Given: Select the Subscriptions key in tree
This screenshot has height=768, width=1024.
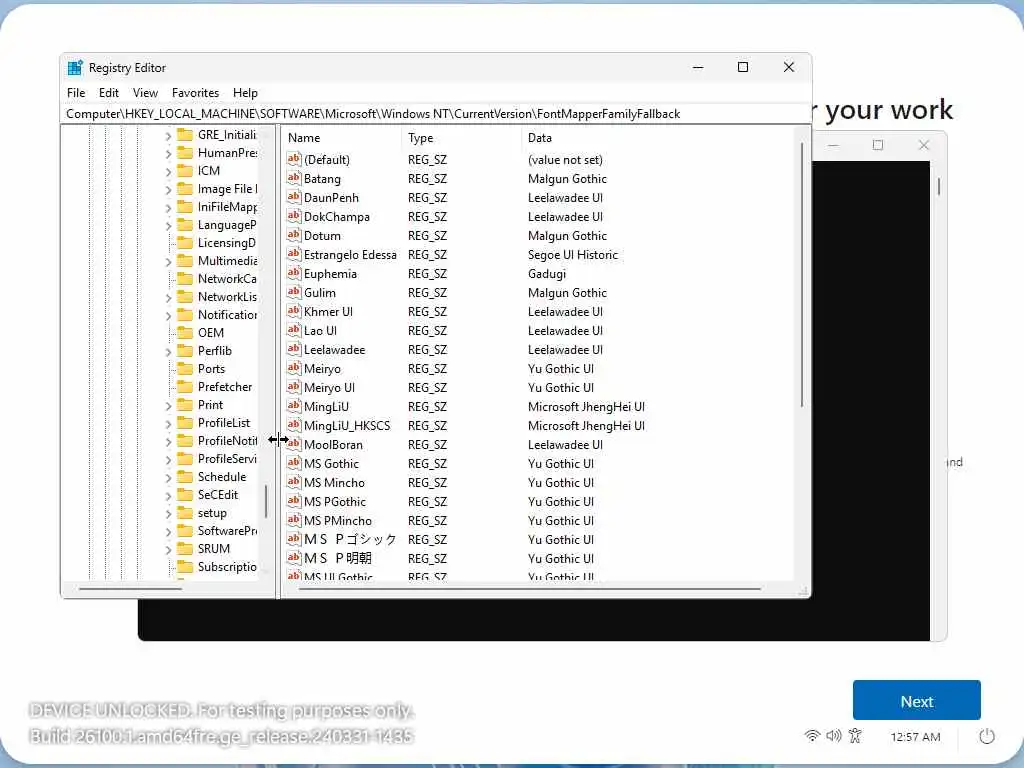Looking at the screenshot, I should [227, 567].
